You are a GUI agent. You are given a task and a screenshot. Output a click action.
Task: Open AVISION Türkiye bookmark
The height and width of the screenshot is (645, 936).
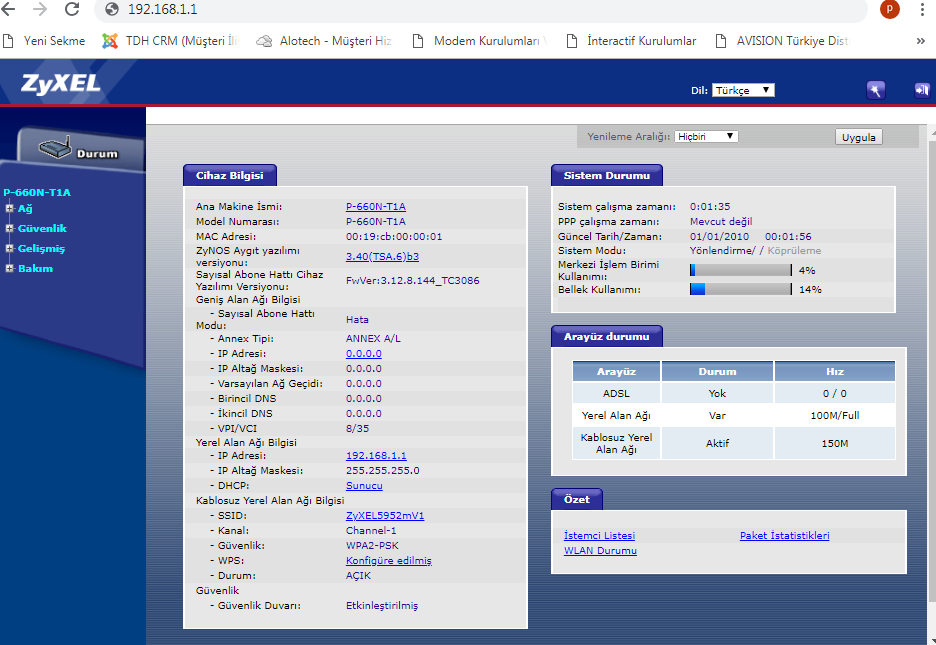(x=782, y=41)
